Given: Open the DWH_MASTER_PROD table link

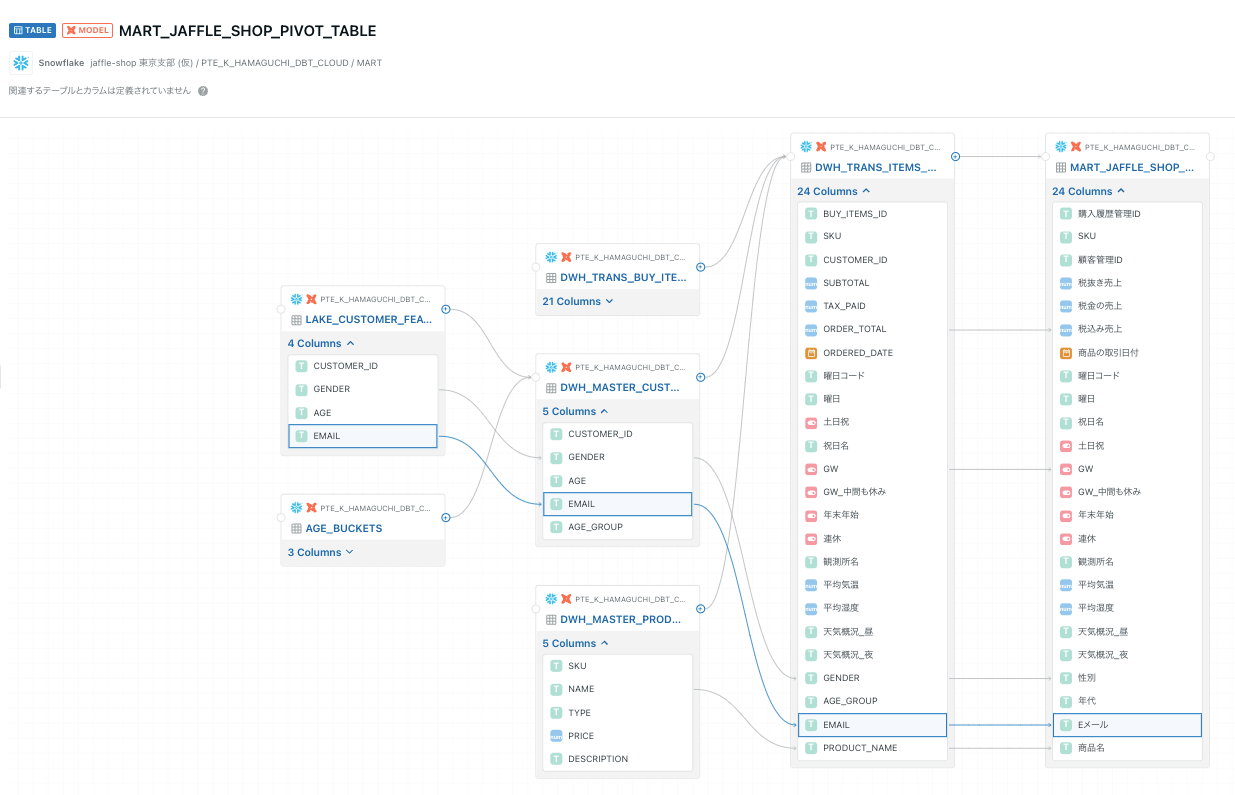Looking at the screenshot, I should pyautogui.click(x=621, y=619).
